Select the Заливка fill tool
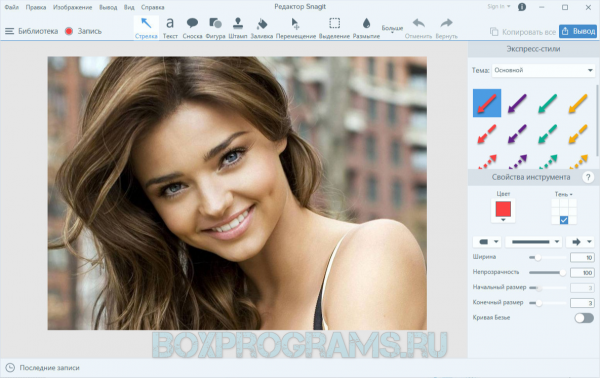 click(x=262, y=28)
